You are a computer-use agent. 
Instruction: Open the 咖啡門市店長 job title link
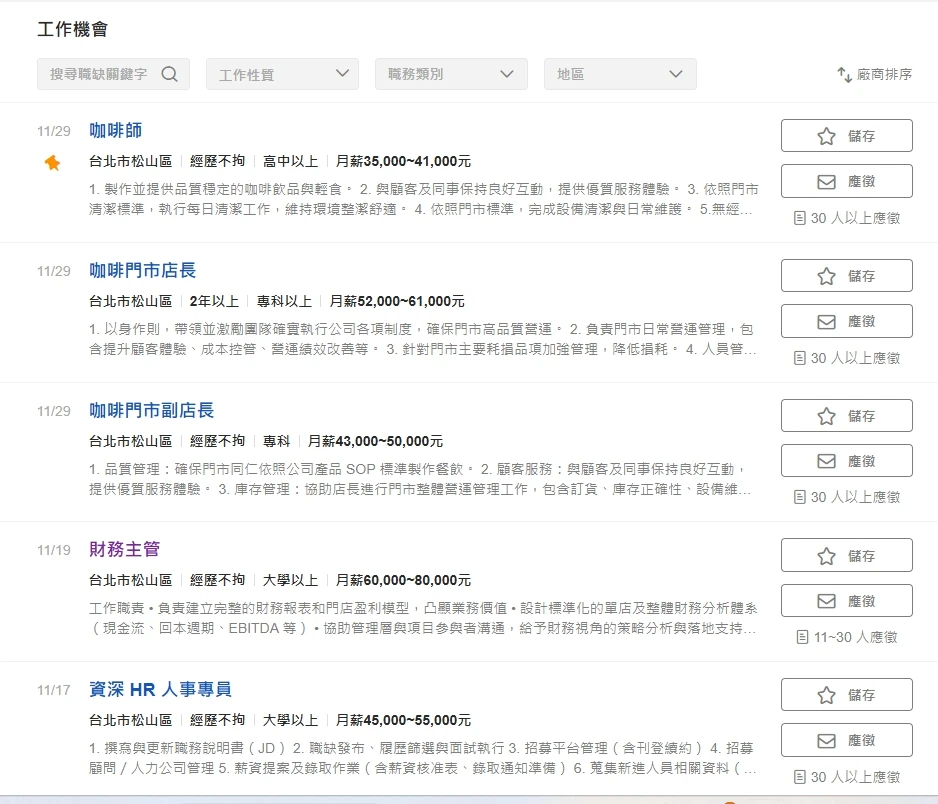143,271
